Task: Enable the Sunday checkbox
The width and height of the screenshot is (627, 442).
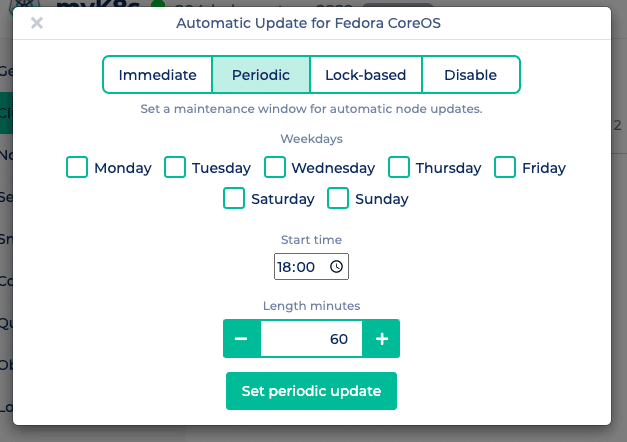Action: [339, 198]
